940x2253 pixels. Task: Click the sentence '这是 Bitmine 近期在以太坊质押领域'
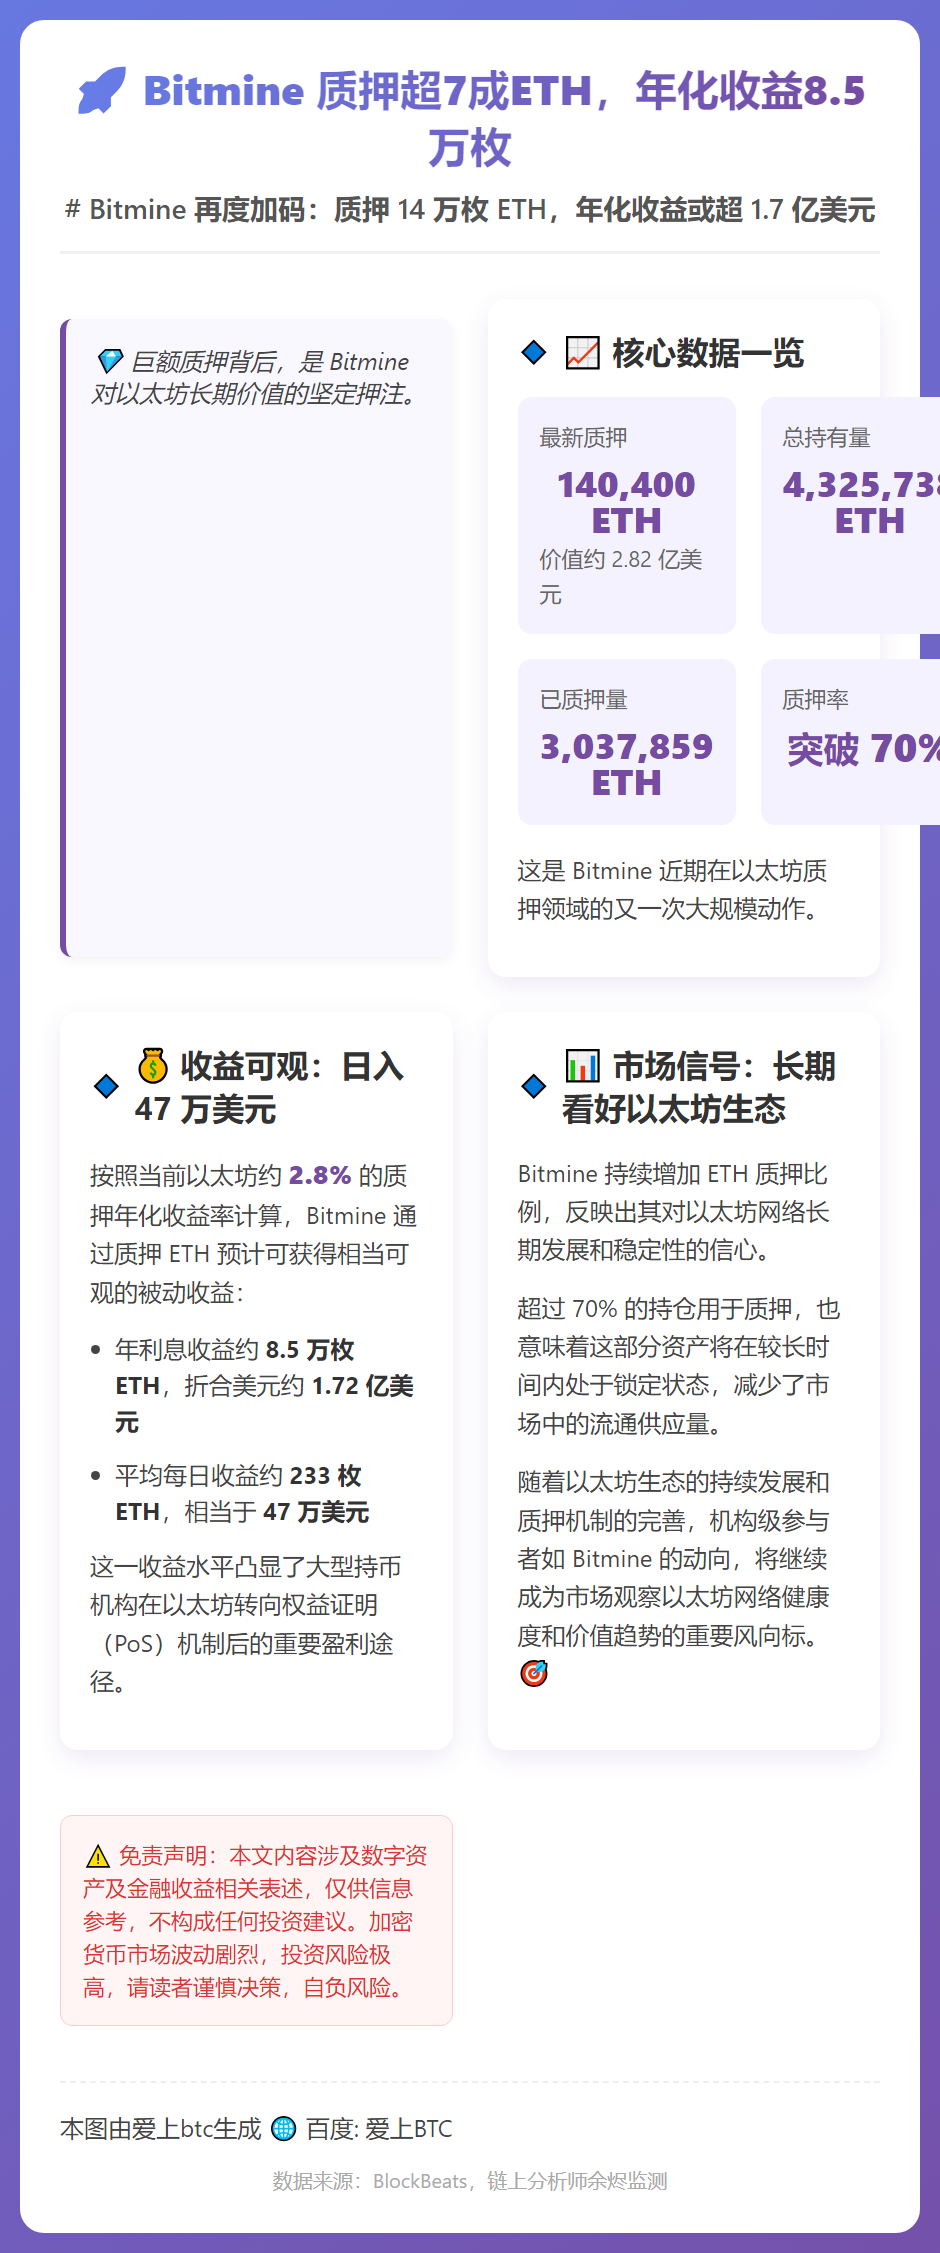tap(672, 889)
